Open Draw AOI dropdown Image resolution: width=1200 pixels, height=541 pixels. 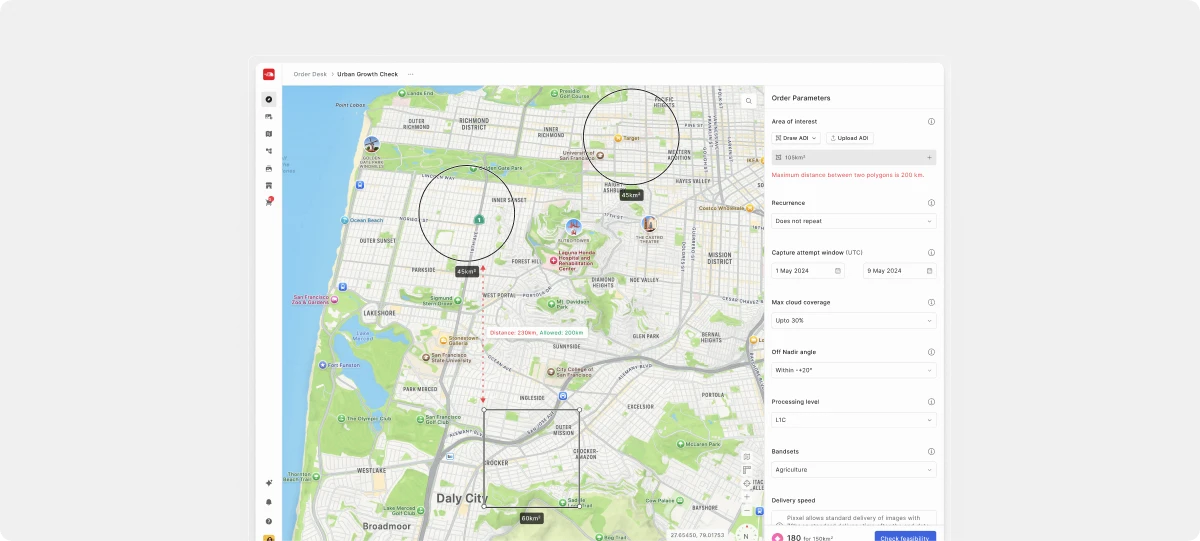tap(797, 138)
